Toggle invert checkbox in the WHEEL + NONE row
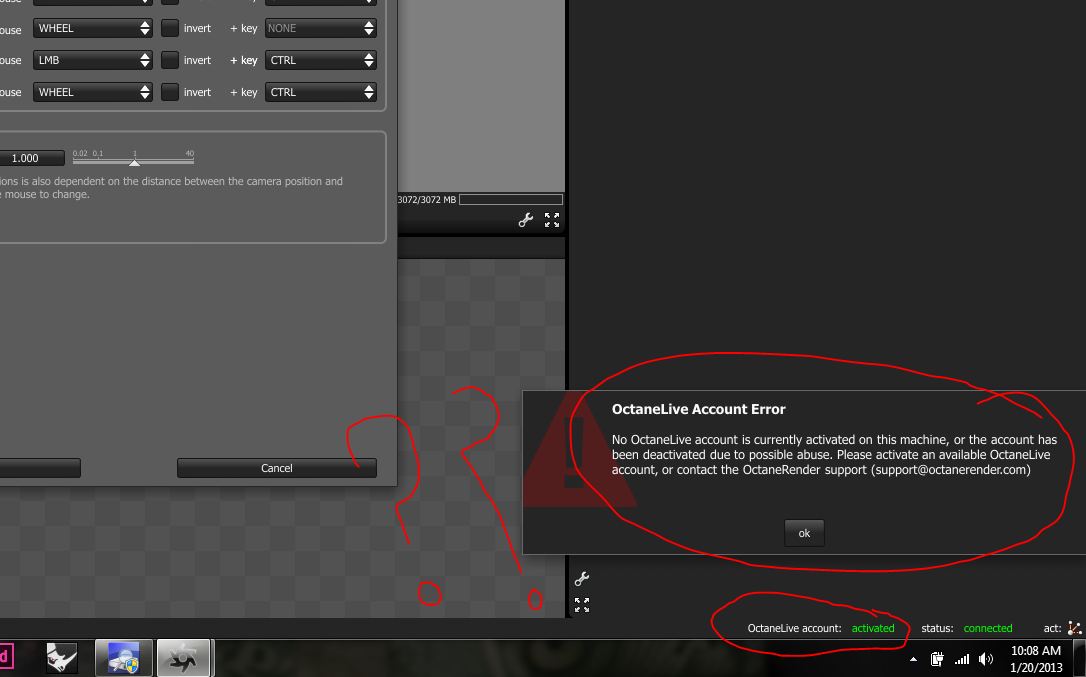Screen dimensions: 1086x677 [170, 28]
